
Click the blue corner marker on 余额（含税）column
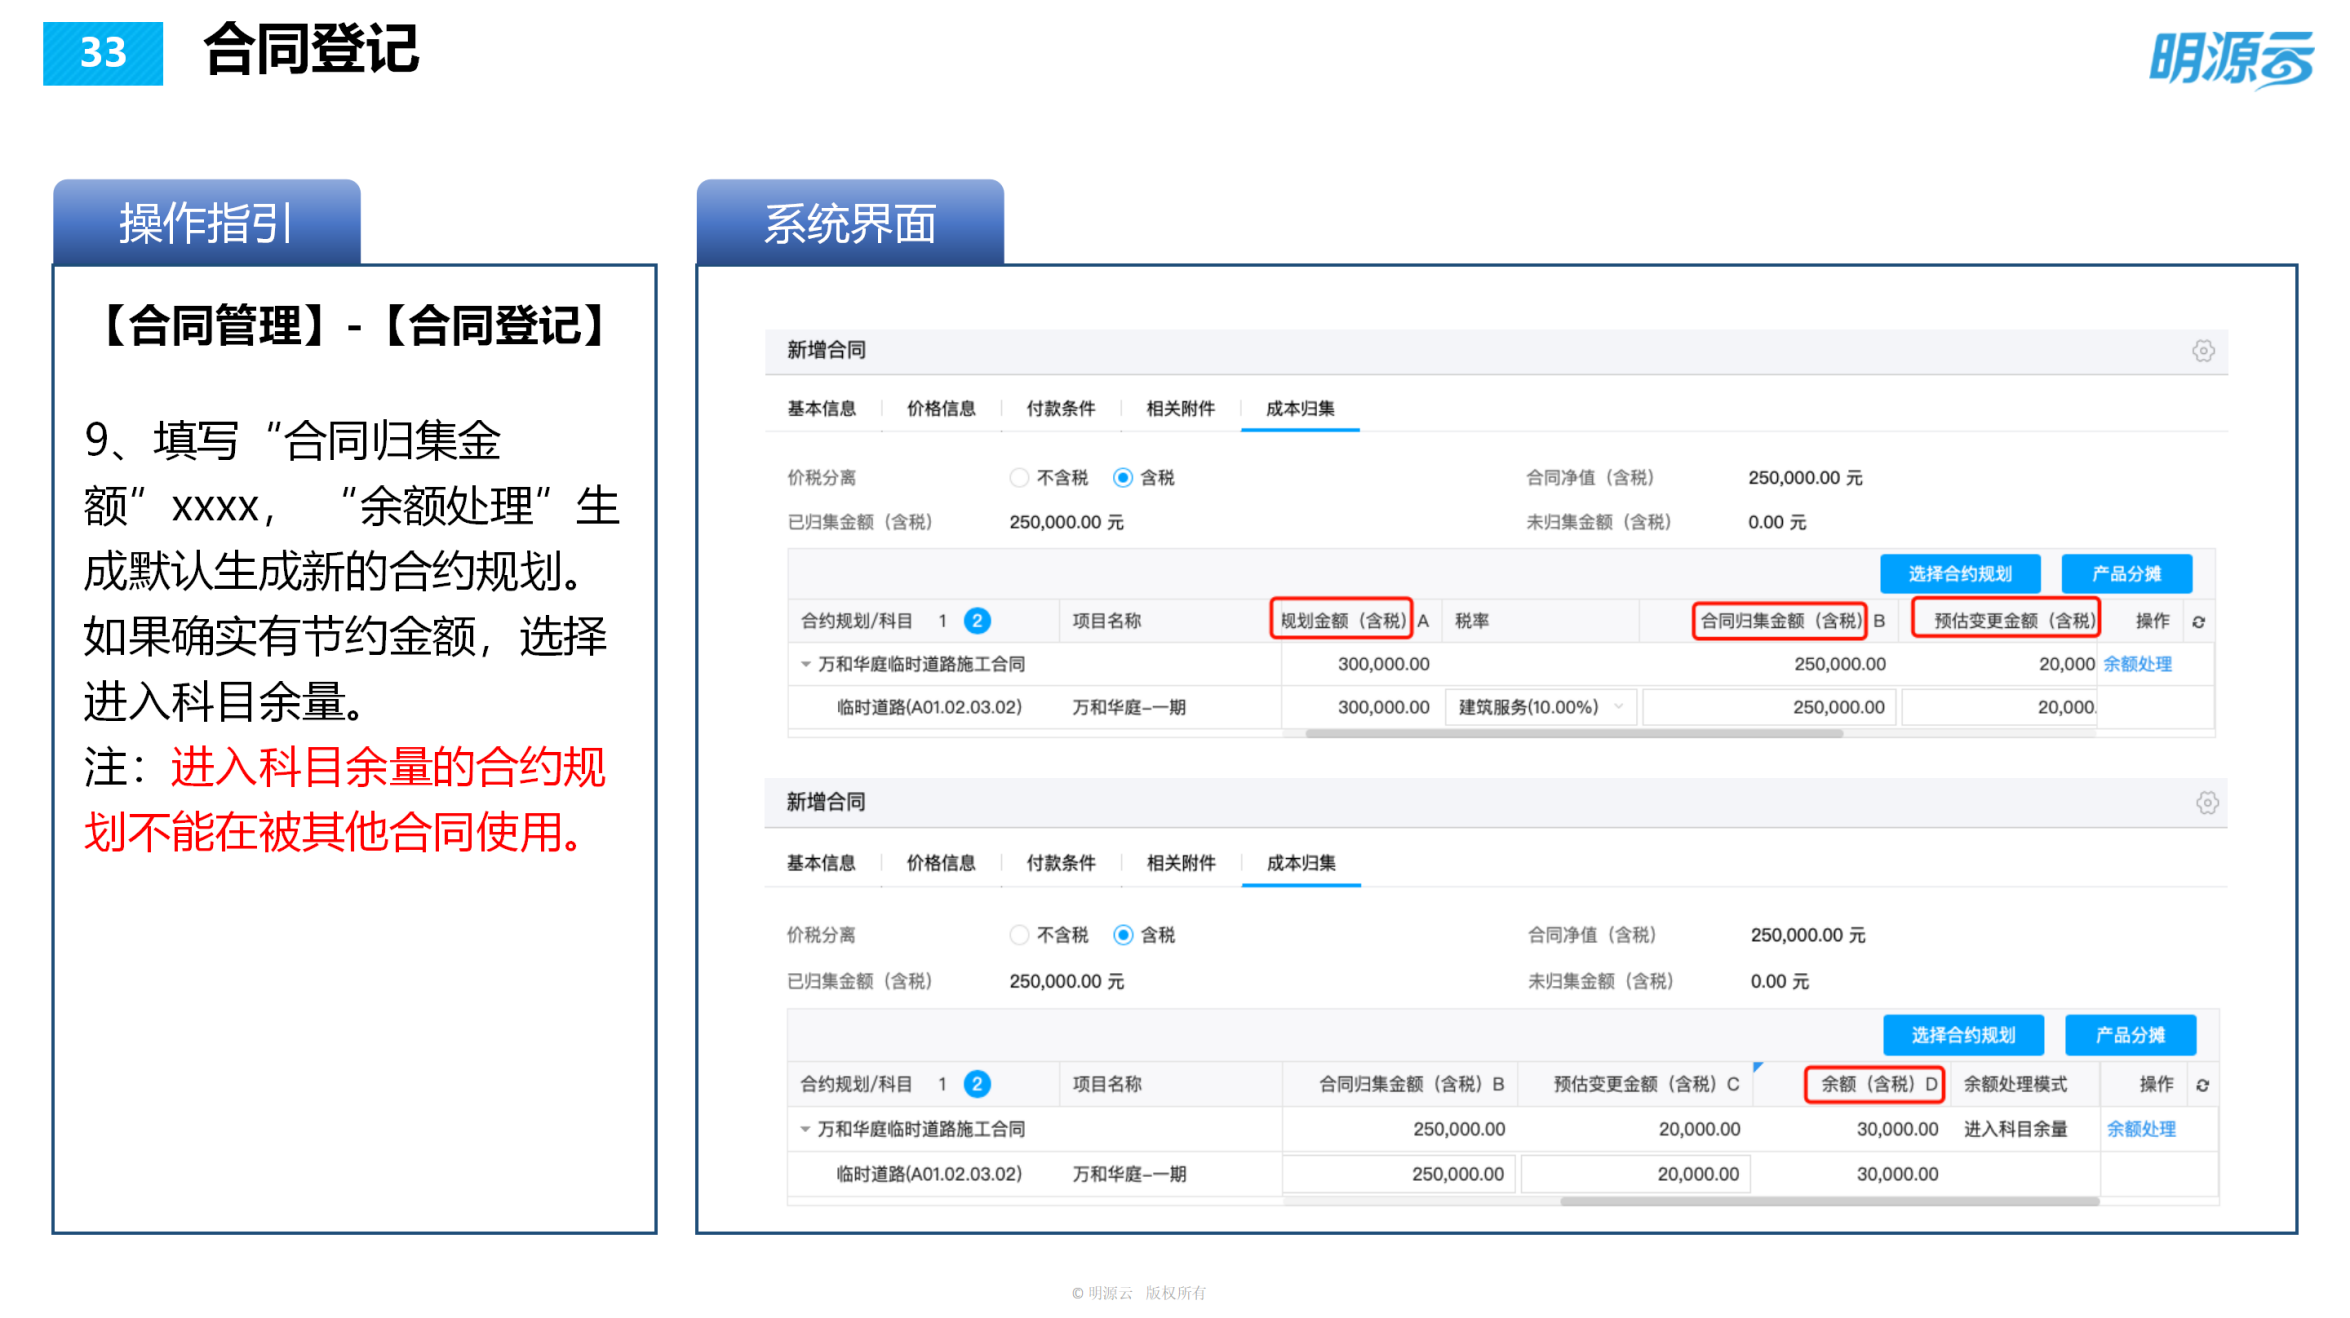(x=1756, y=1066)
